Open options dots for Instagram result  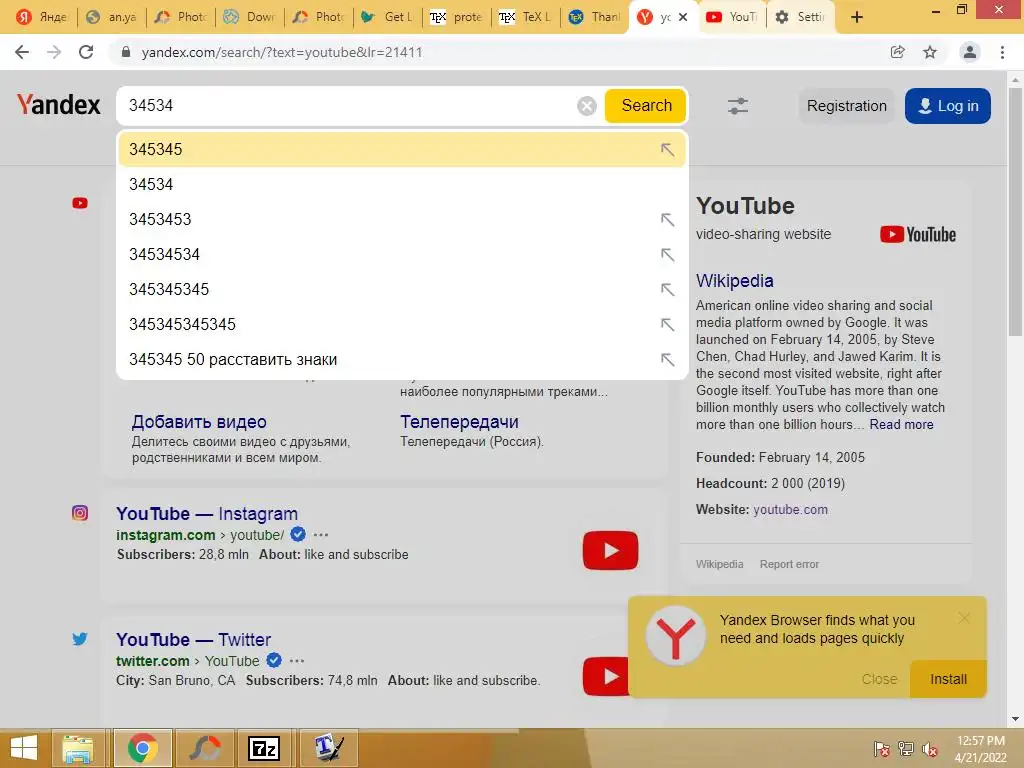321,535
